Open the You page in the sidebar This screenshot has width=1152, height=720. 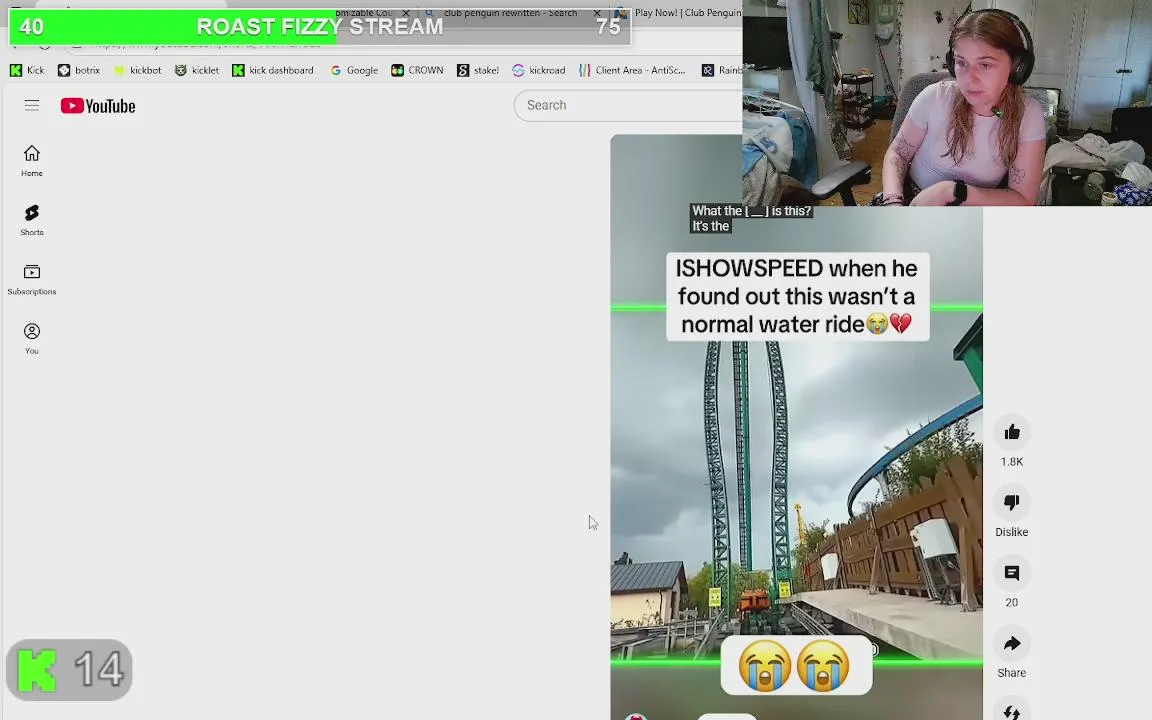32,339
